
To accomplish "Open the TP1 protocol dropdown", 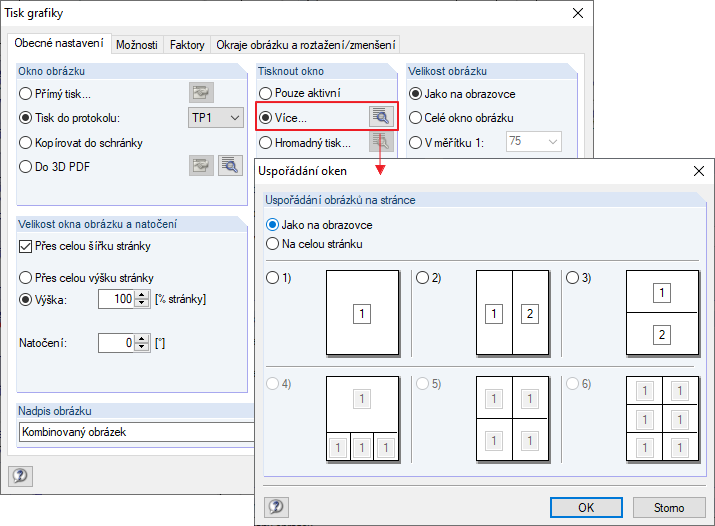I will coord(216,118).
